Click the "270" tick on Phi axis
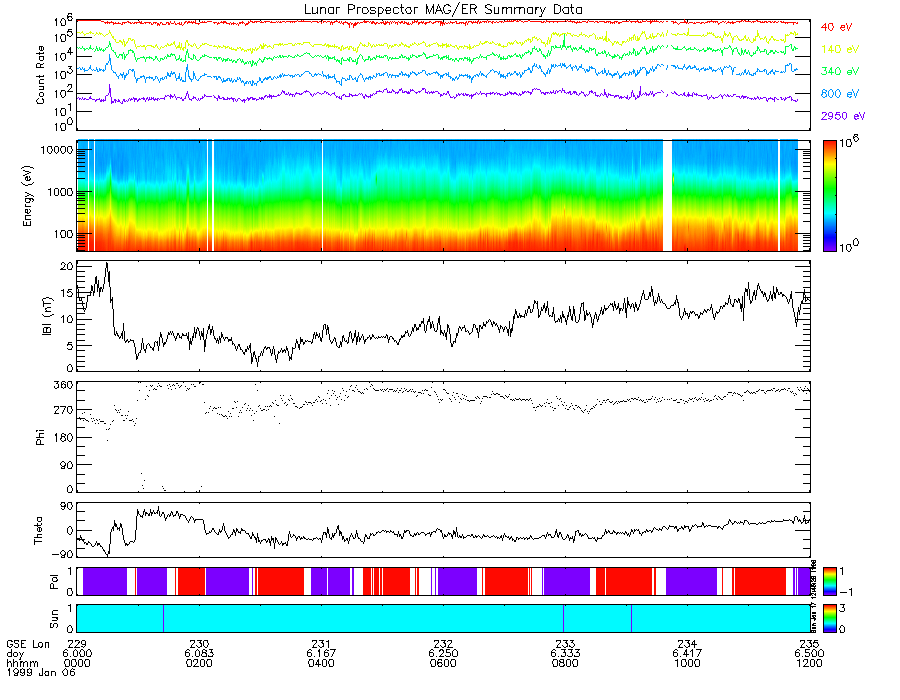900x700 pixels. pos(64,410)
